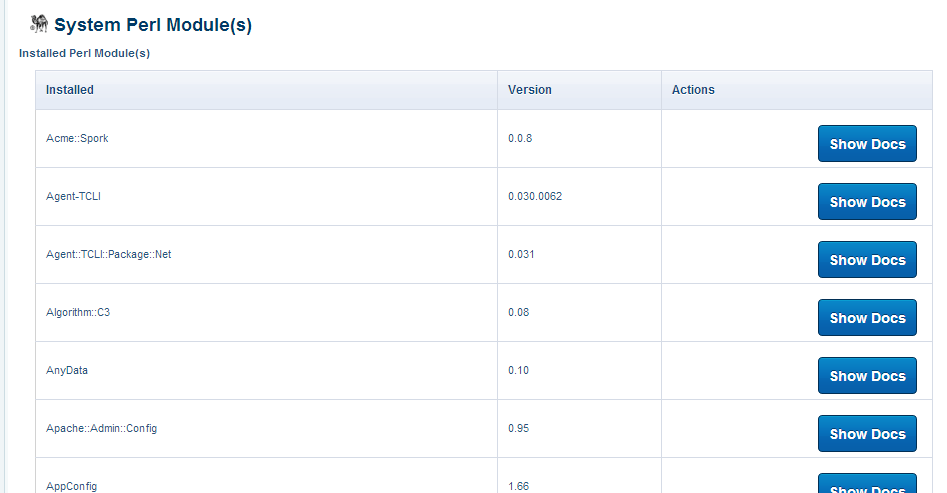The height and width of the screenshot is (493, 947).
Task: Click the AppConfig module name
Action: click(71, 486)
